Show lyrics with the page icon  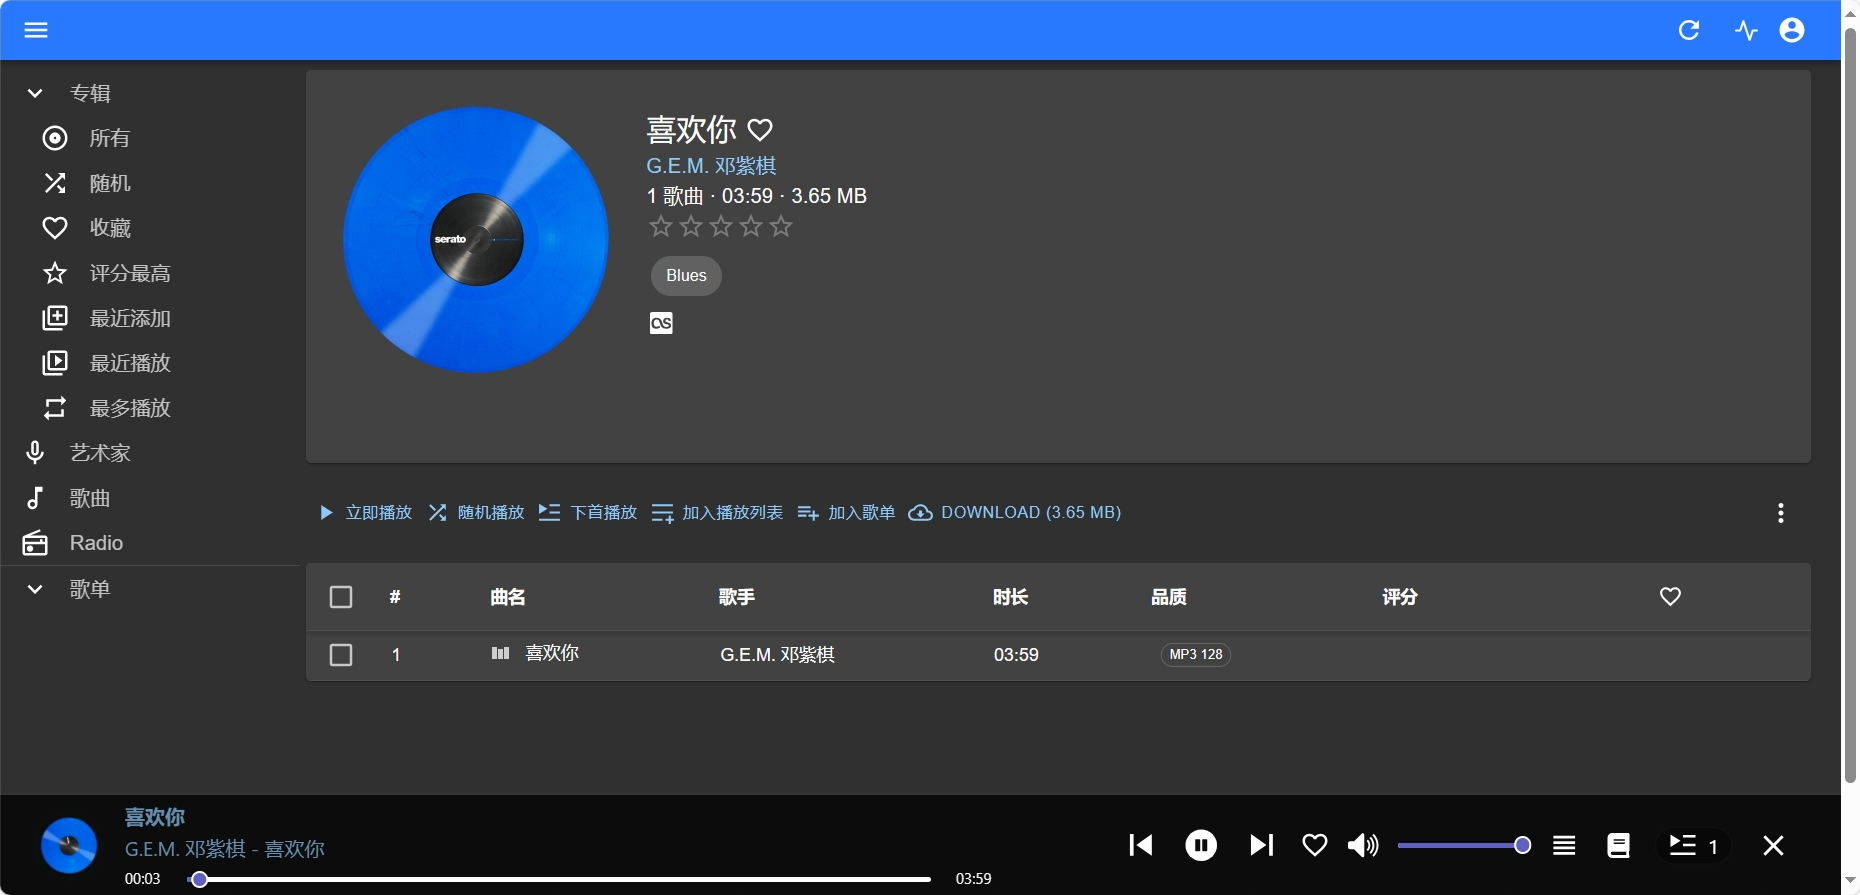pyautogui.click(x=1619, y=846)
